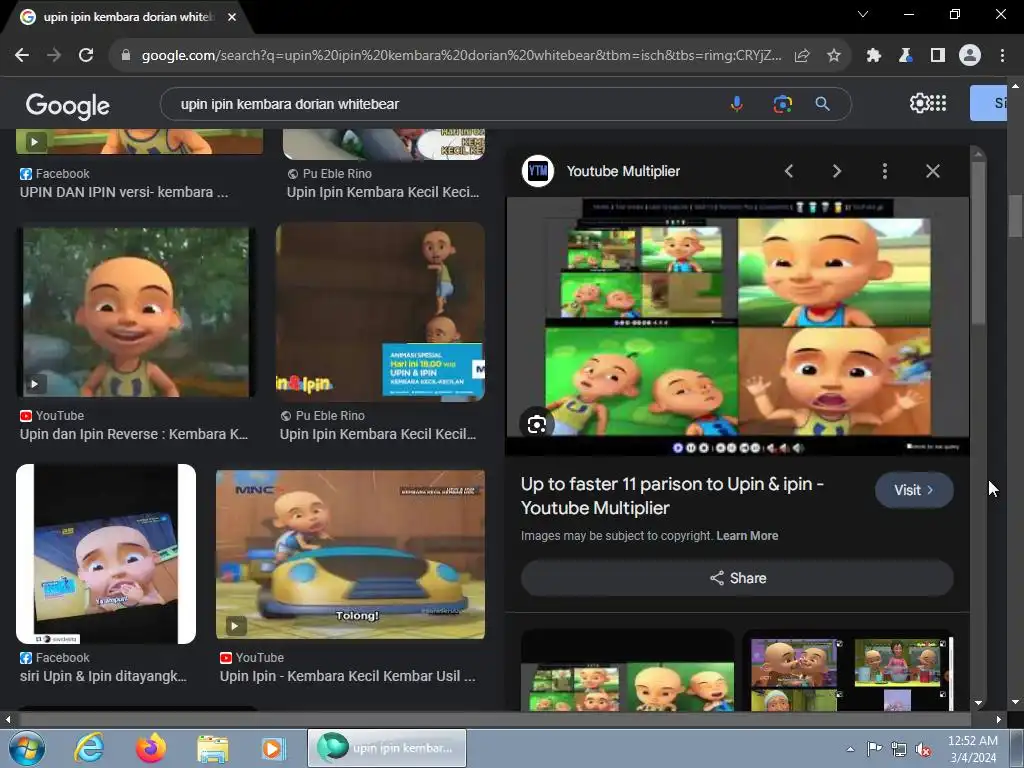Open the Chrome profile avatar
The width and height of the screenshot is (1024, 768).
coord(970,56)
